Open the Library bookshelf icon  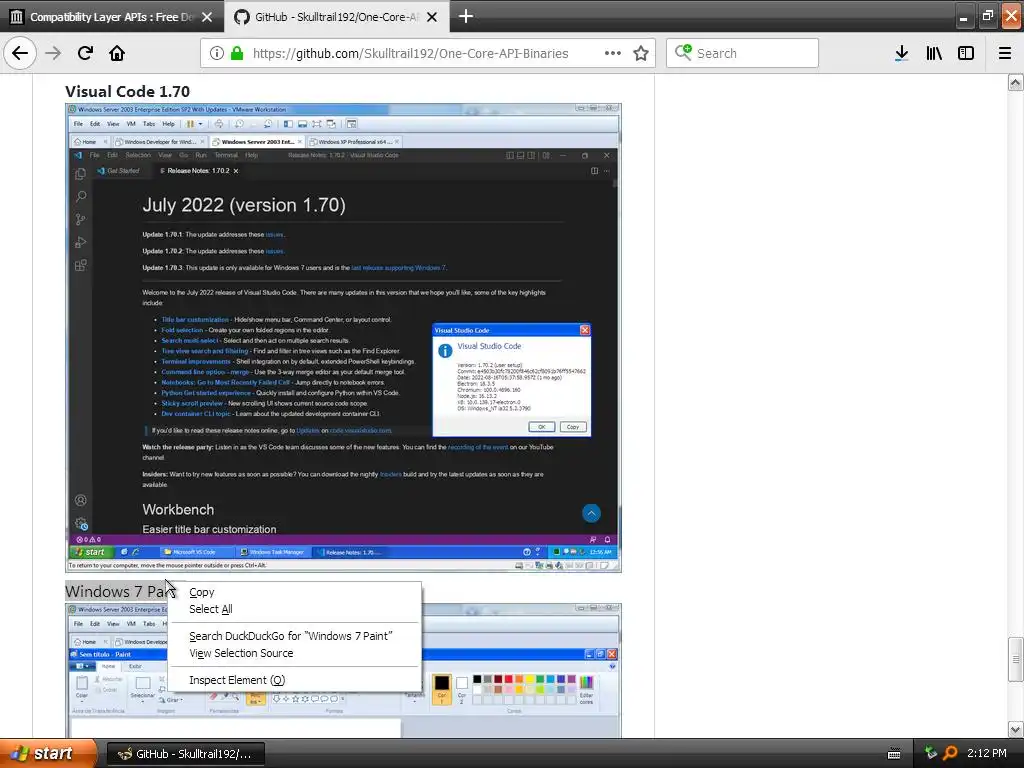[934, 54]
